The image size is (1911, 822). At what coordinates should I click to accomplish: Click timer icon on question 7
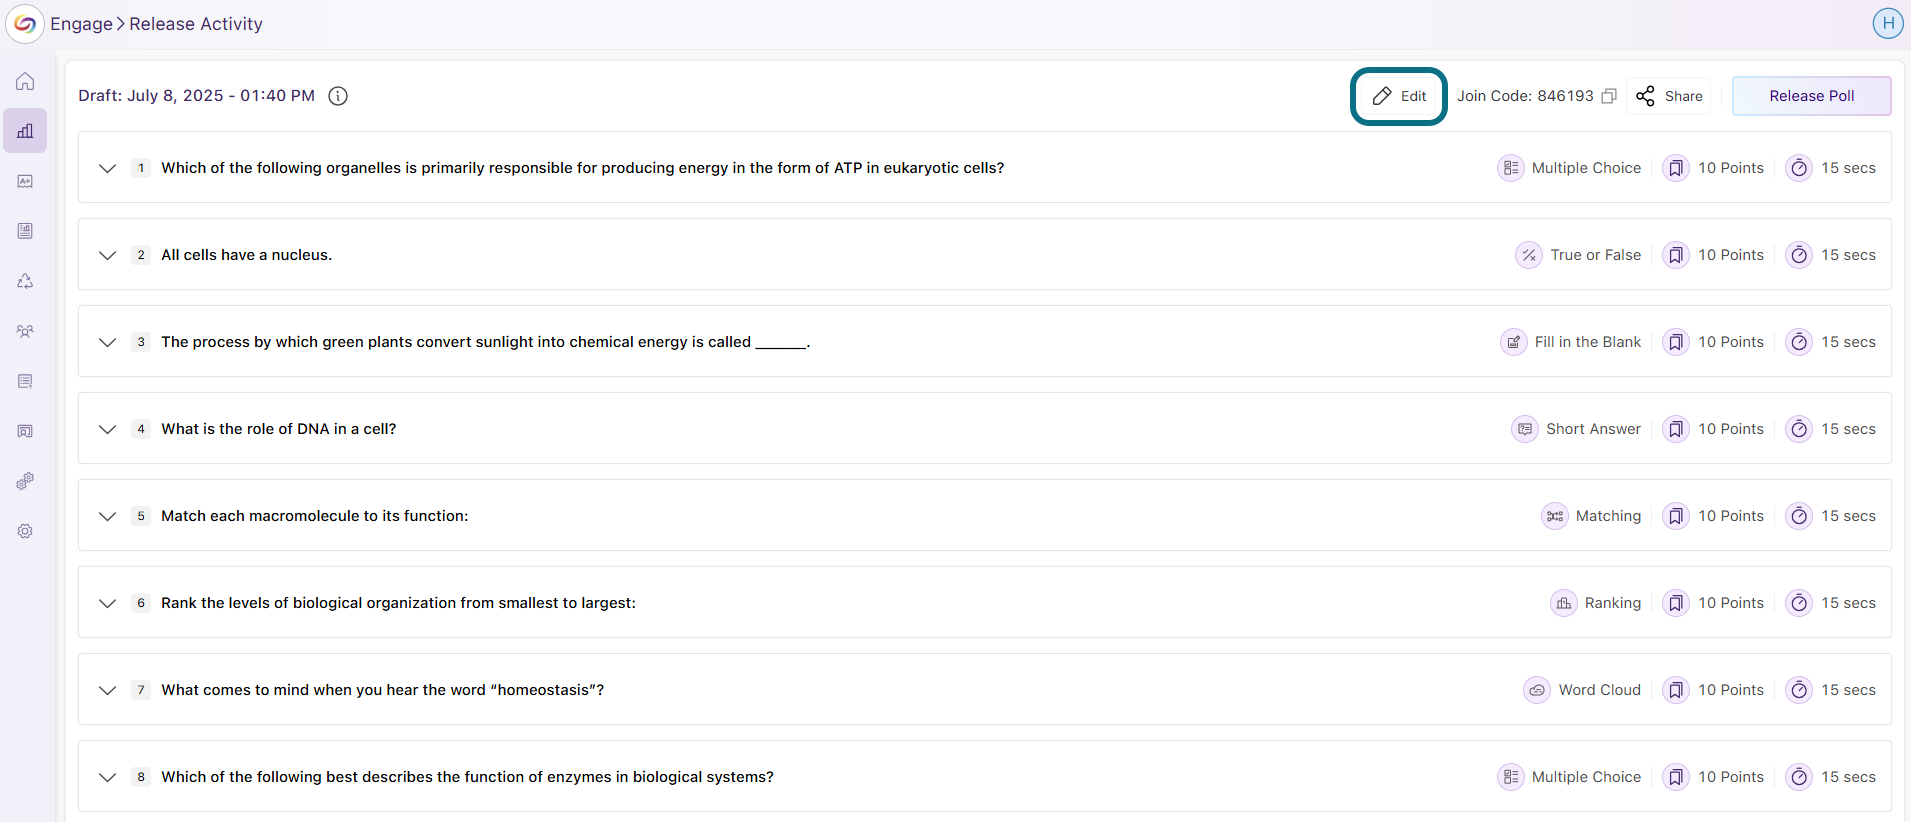1799,690
